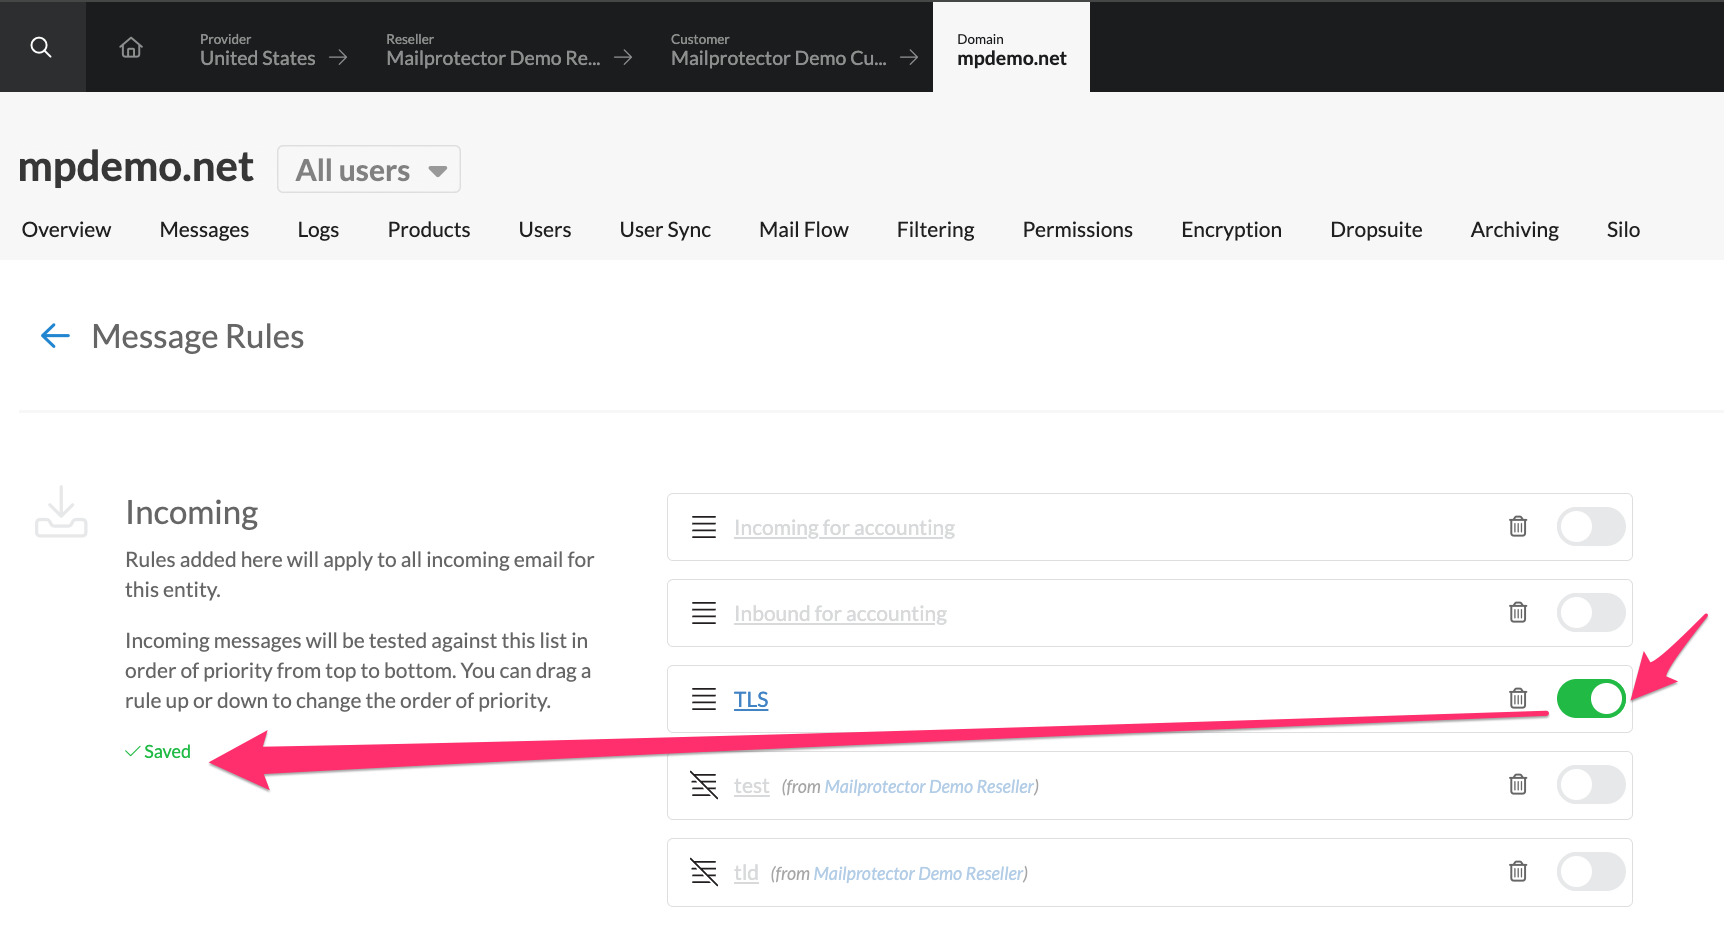The height and width of the screenshot is (948, 1724).
Task: Enable the Inbound for accounting rule
Action: tap(1590, 612)
